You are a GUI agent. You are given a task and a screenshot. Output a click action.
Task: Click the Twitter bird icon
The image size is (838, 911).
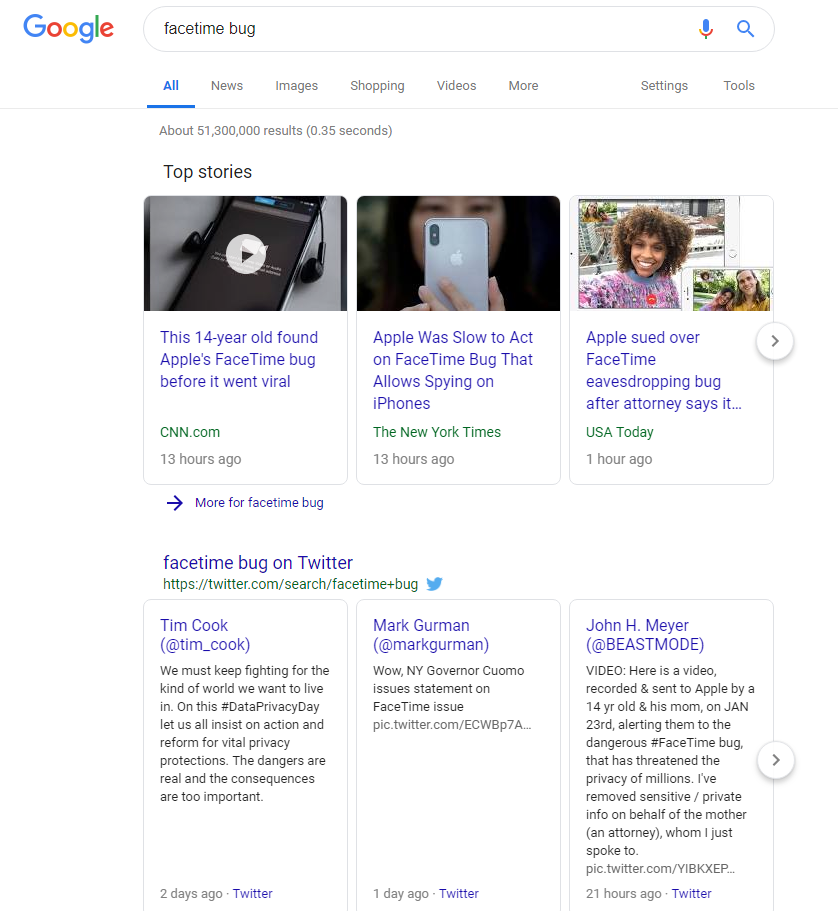pos(434,584)
